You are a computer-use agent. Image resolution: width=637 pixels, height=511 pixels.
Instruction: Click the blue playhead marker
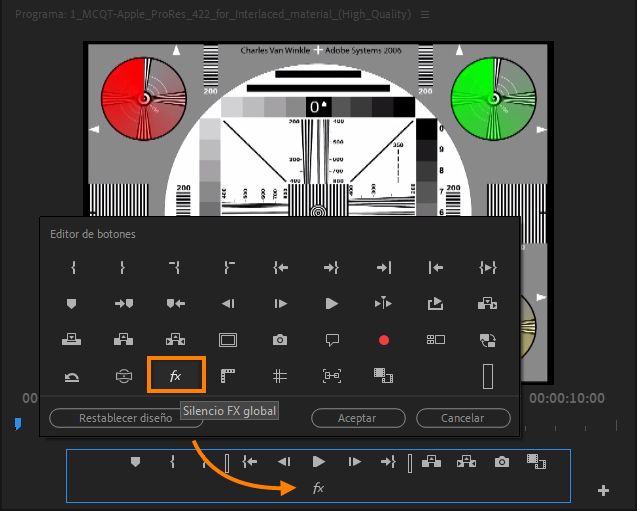(x=18, y=424)
